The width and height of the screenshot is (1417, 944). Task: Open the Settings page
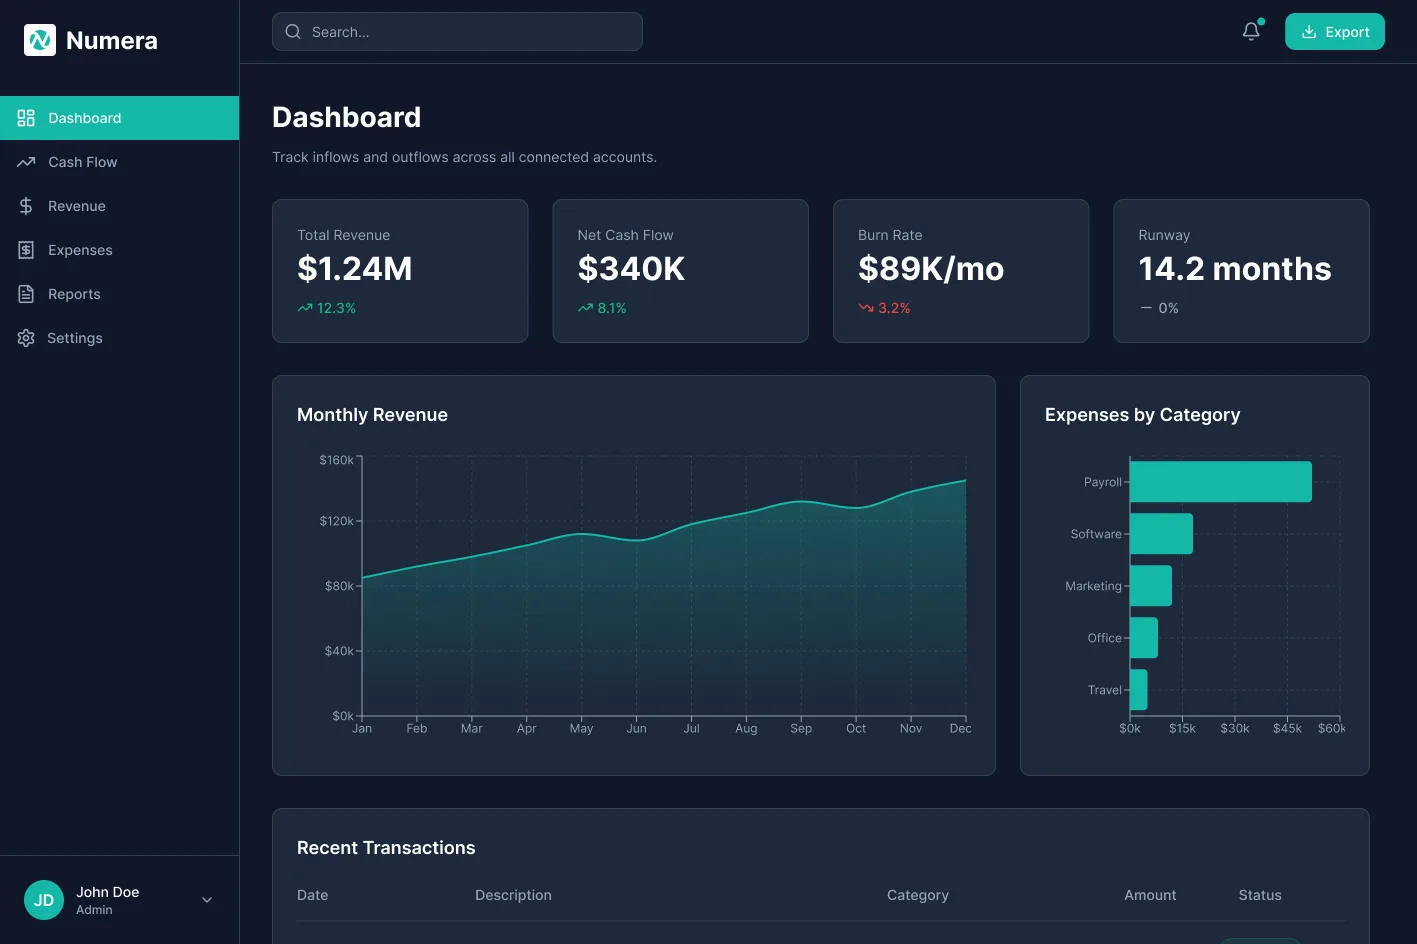120,338
